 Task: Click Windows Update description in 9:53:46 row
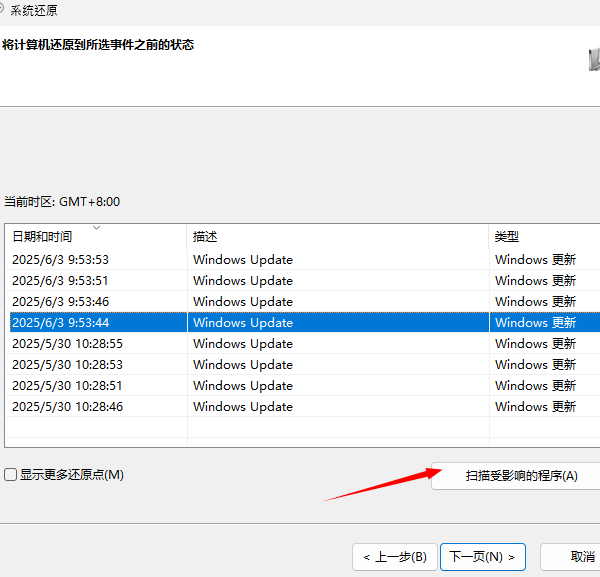click(x=243, y=302)
